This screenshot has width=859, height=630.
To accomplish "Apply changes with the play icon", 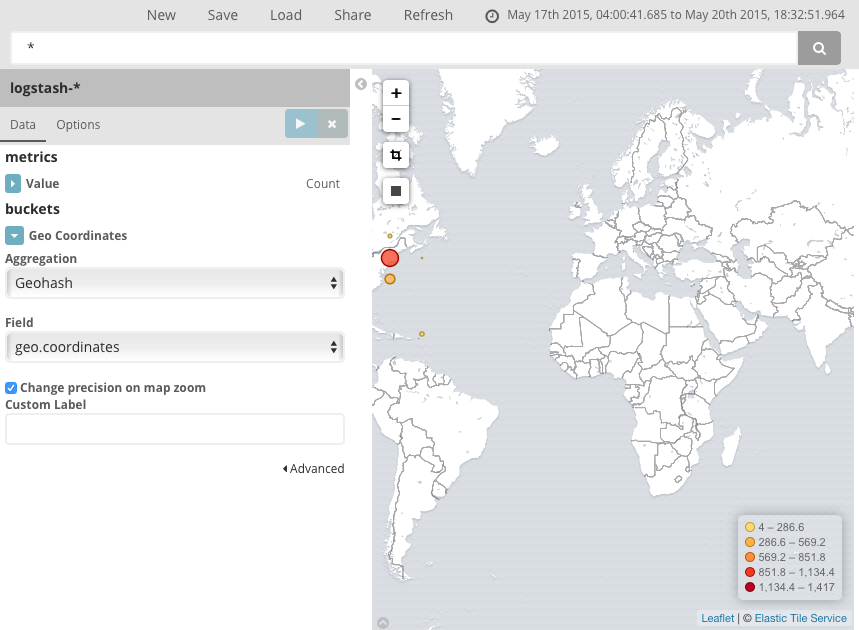I will [300, 123].
